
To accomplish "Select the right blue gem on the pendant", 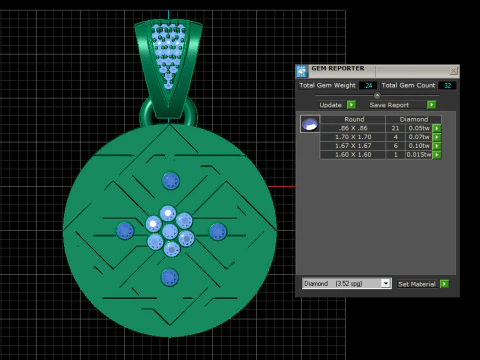I will 218,232.
